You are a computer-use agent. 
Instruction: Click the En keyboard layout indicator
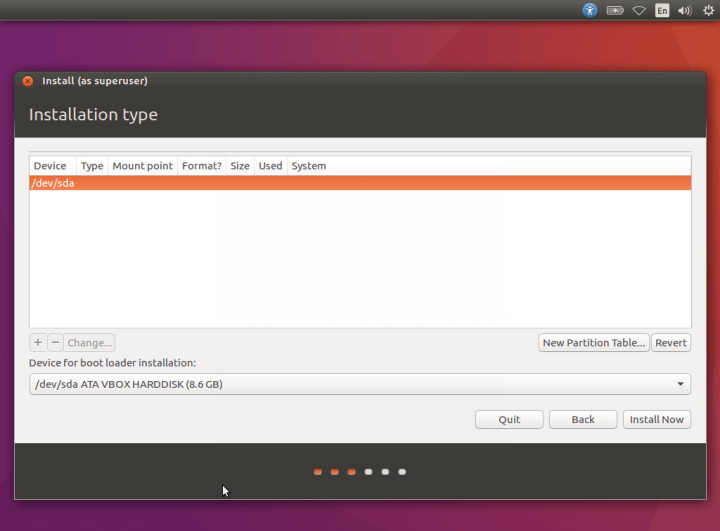tap(662, 10)
